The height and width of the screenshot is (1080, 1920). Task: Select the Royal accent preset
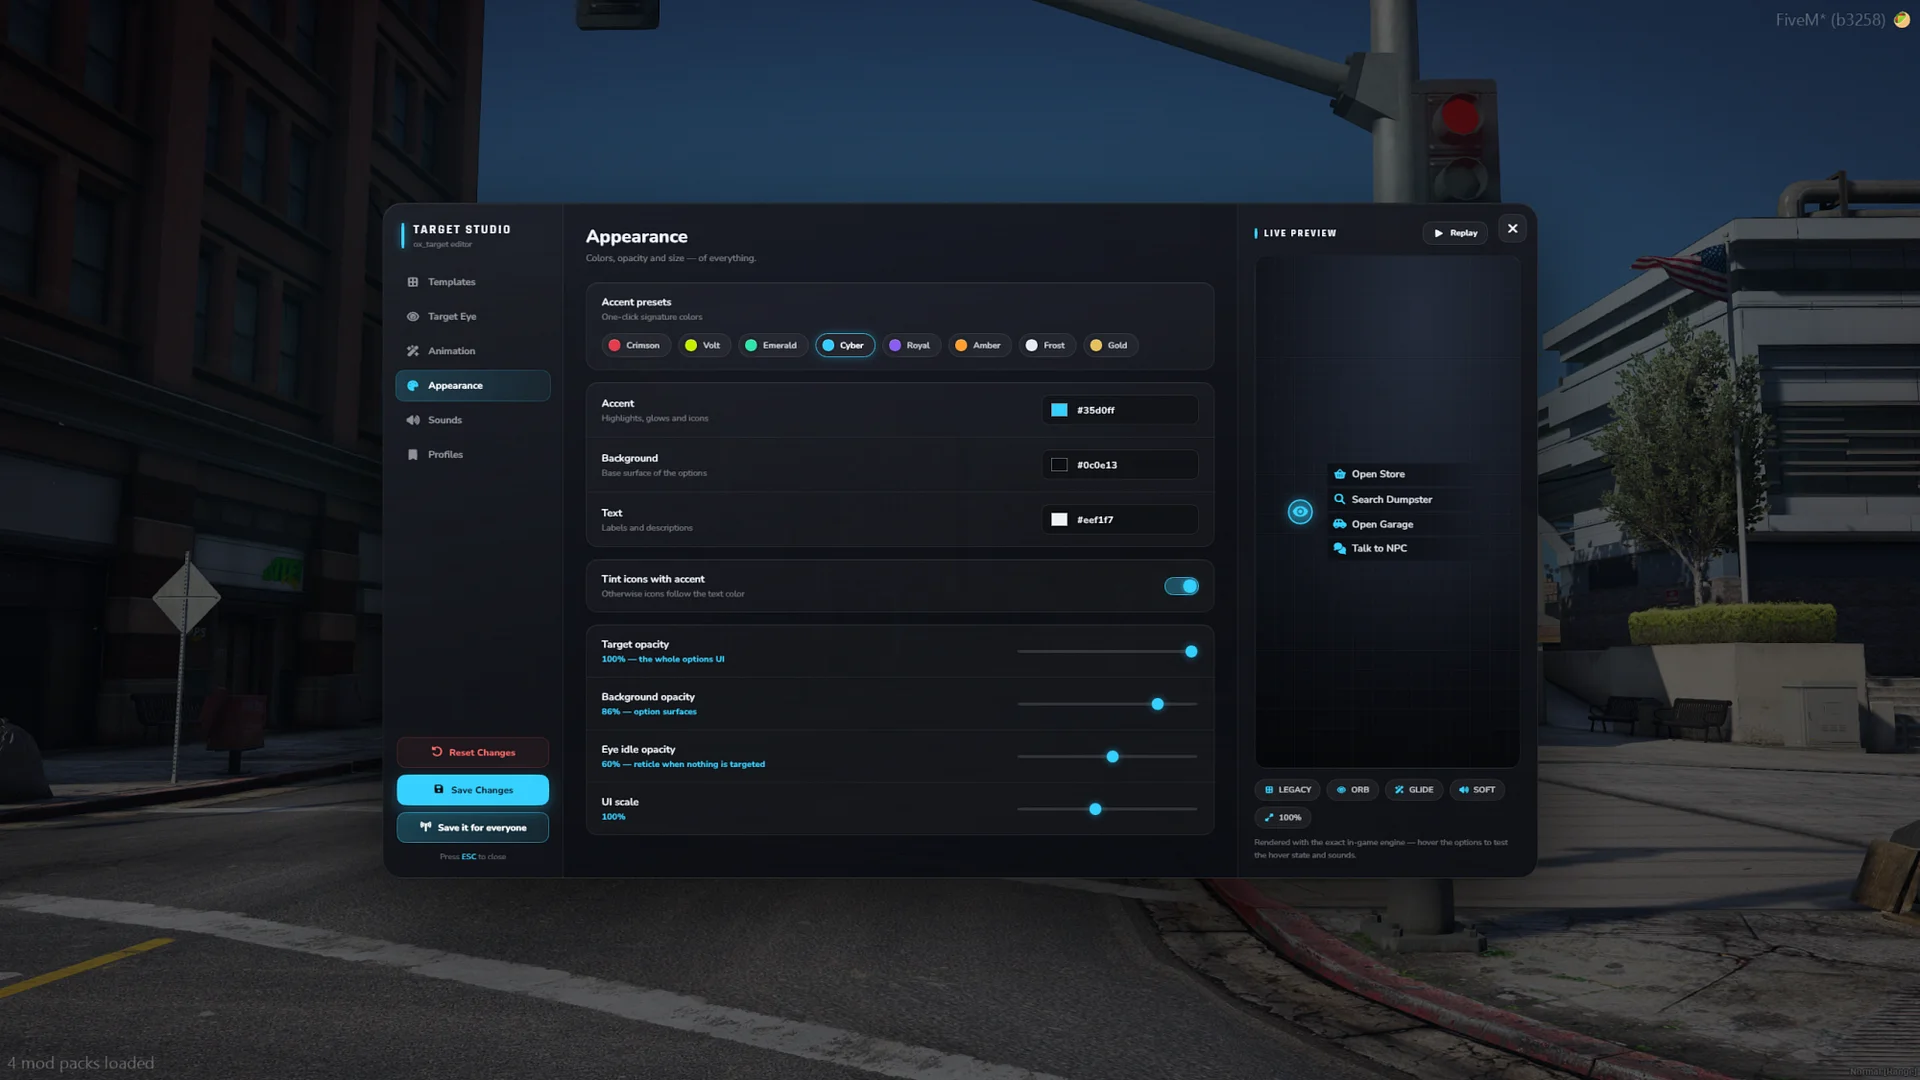pos(911,345)
